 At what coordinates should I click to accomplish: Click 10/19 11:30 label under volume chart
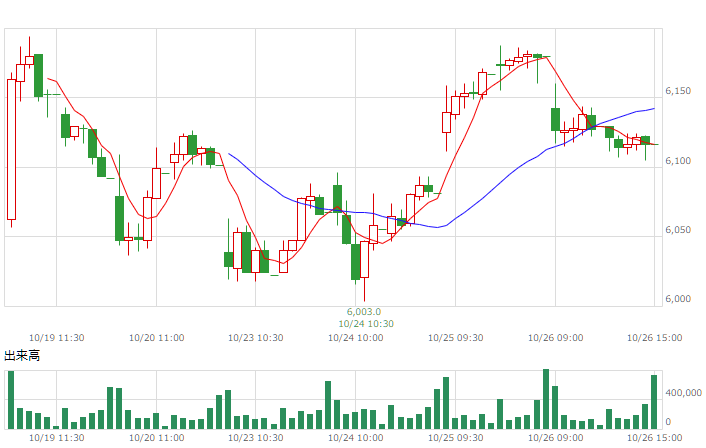tap(57, 438)
